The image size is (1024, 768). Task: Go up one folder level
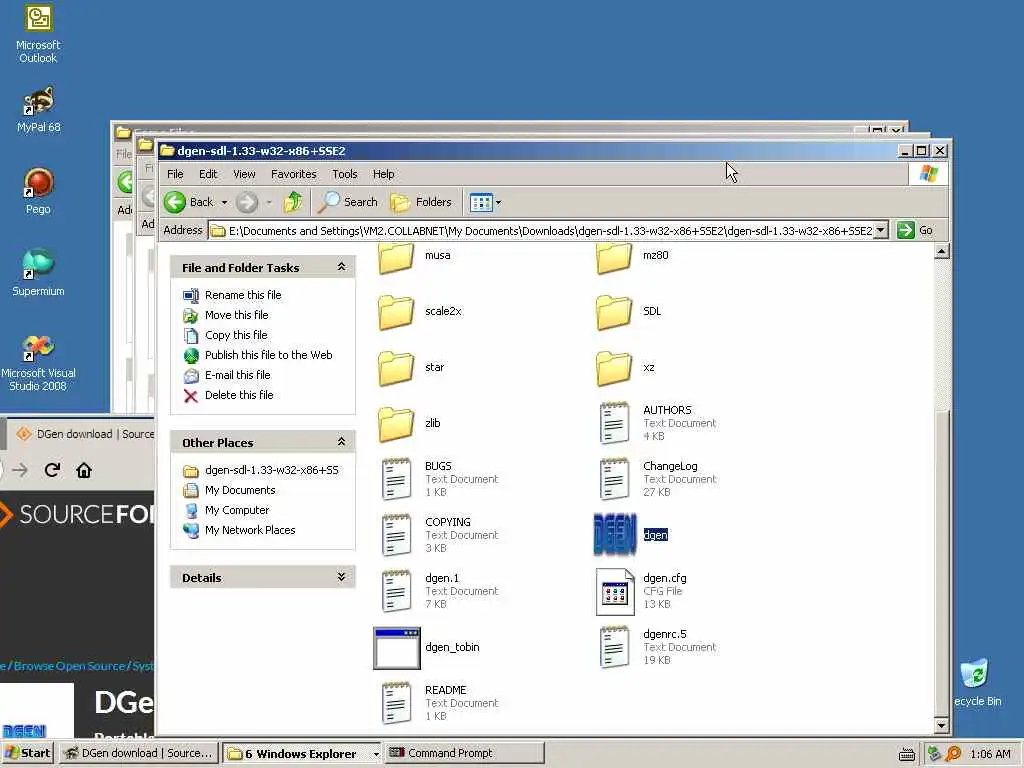293,202
